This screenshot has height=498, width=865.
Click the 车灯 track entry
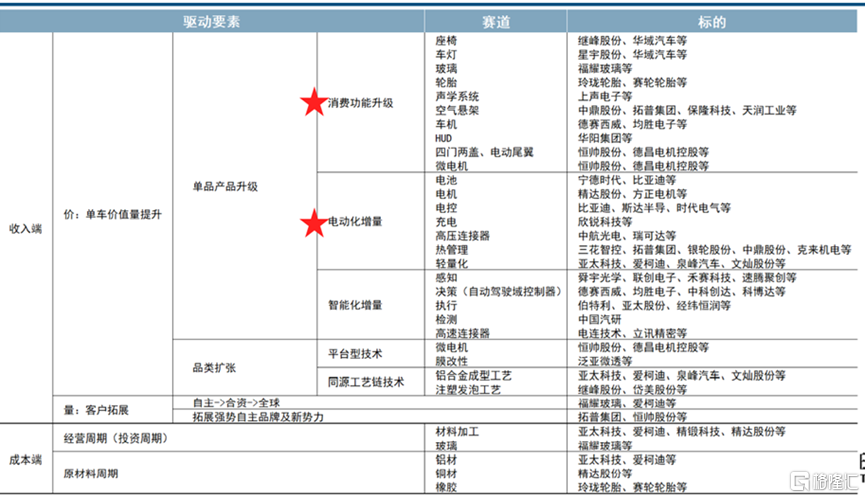pyautogui.click(x=446, y=55)
